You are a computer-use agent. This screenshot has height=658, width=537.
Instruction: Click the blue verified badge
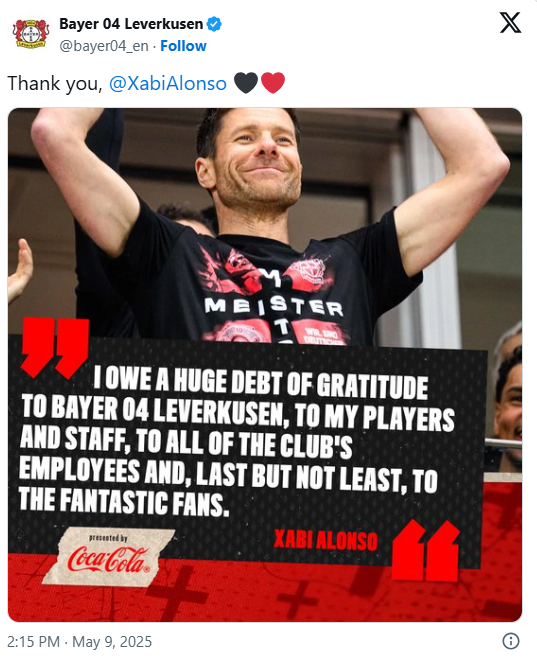pyautogui.click(x=214, y=24)
